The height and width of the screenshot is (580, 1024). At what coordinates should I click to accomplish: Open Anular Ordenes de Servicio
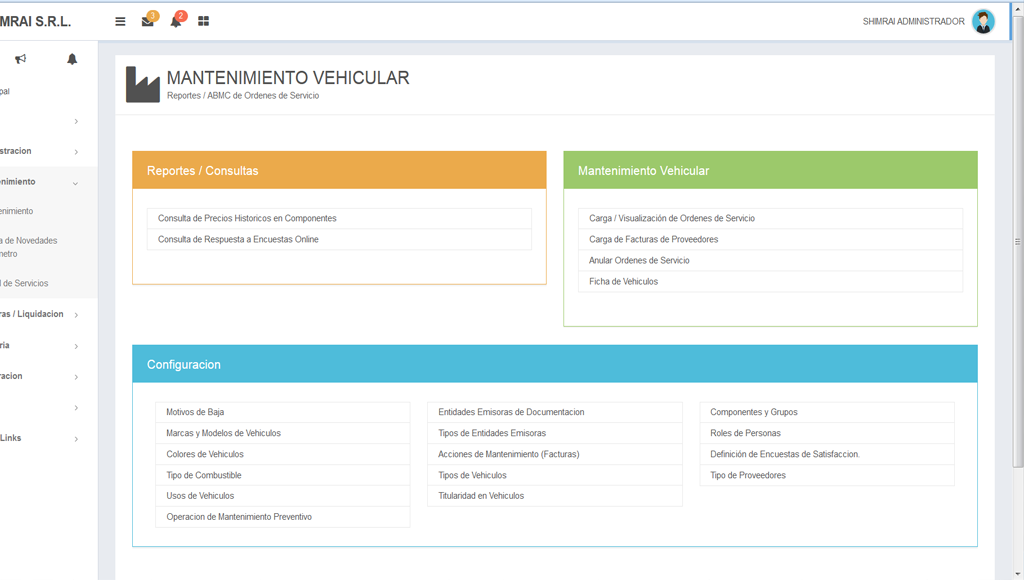click(770, 260)
